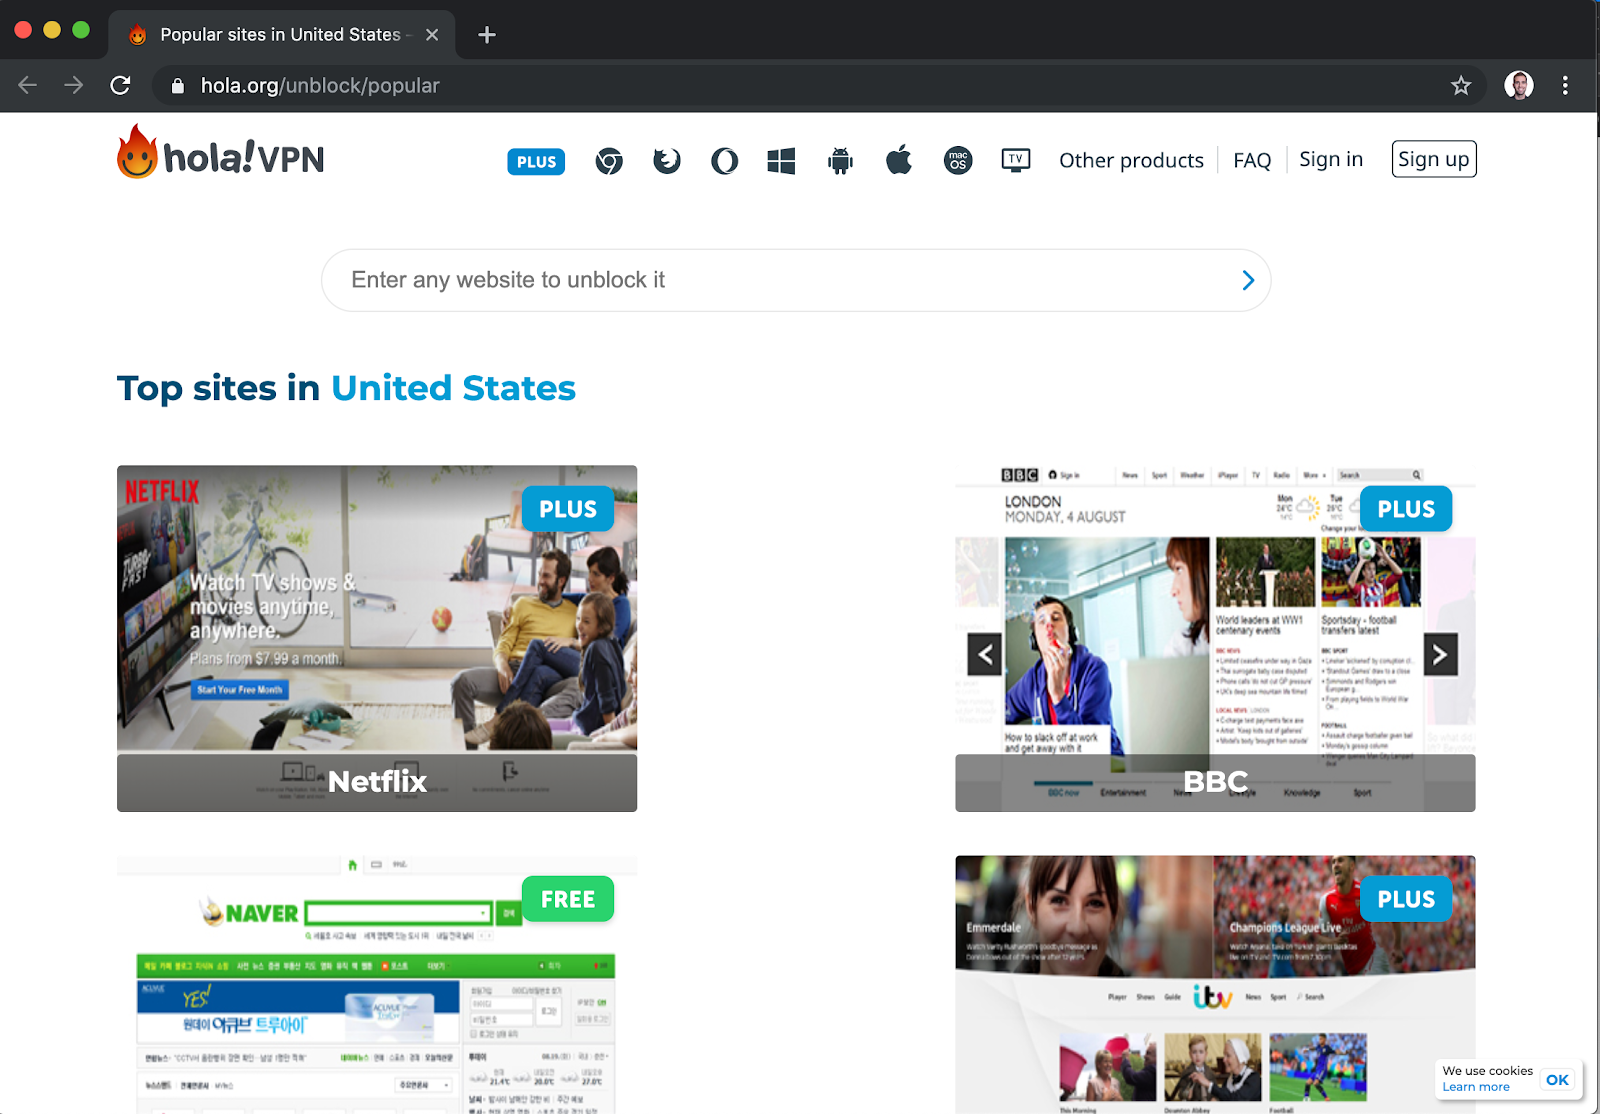Go forward in browser history
Viewport: 1600px width, 1114px height.
click(74, 86)
